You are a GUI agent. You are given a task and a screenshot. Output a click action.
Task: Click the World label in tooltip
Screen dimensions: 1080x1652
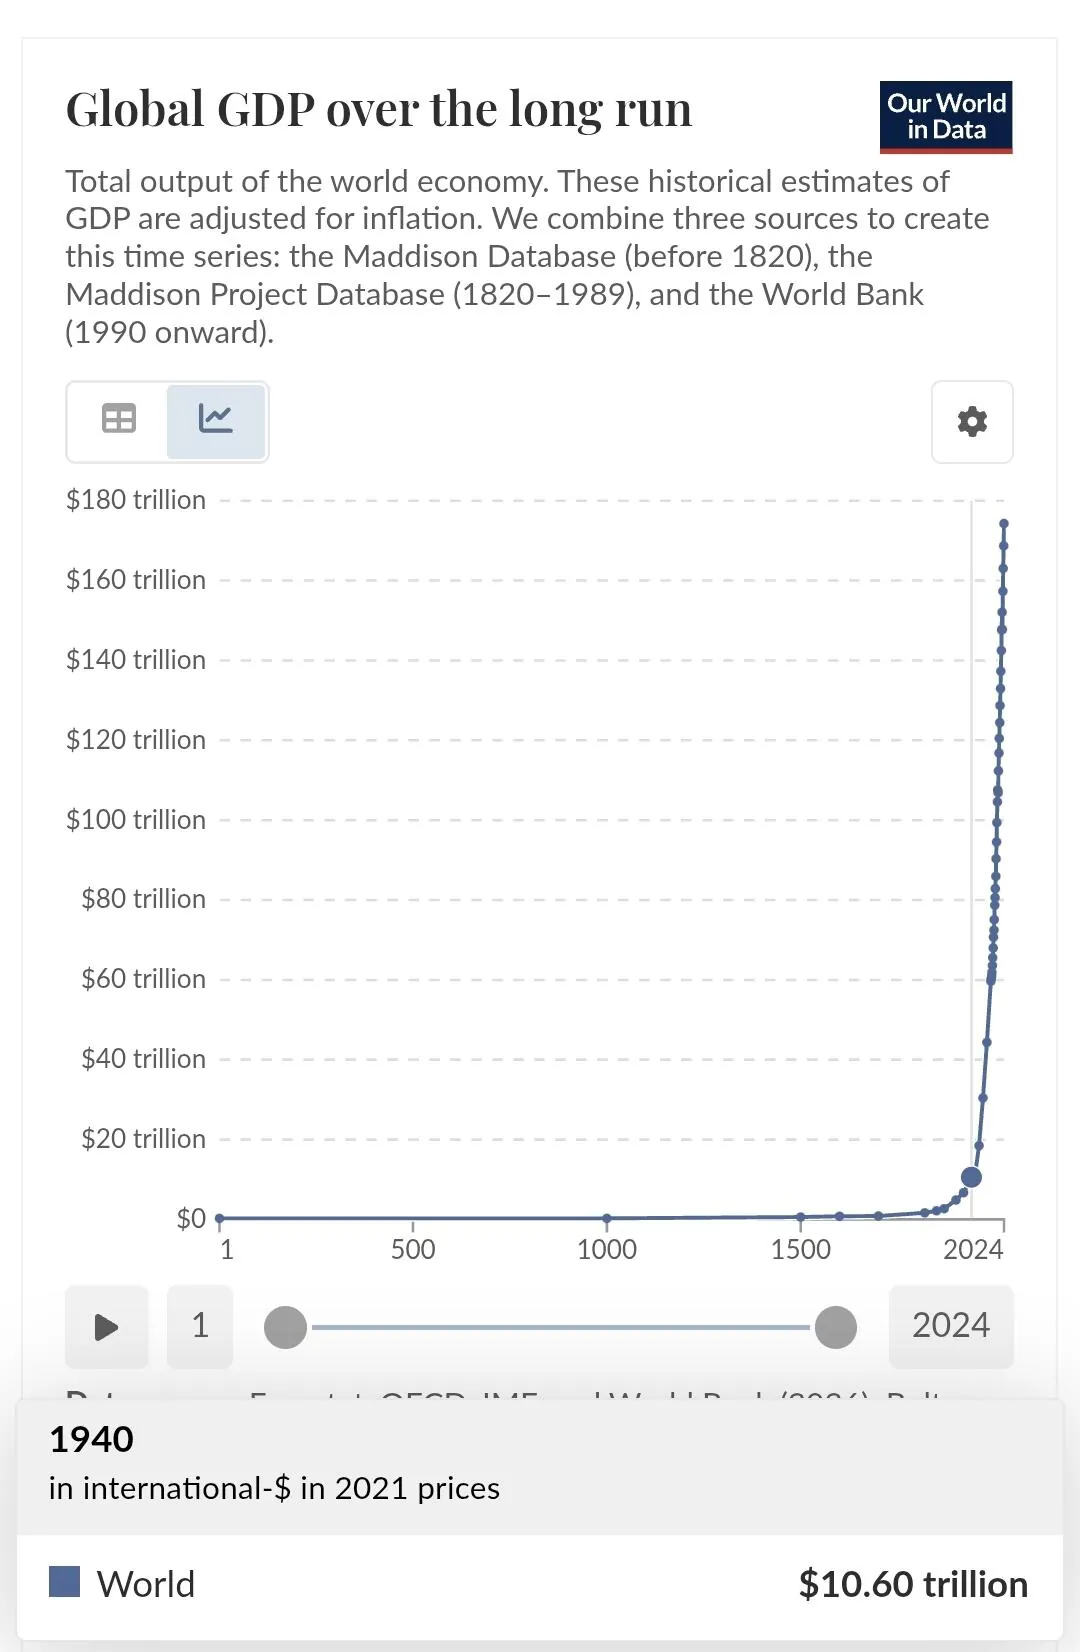pyautogui.click(x=146, y=1584)
